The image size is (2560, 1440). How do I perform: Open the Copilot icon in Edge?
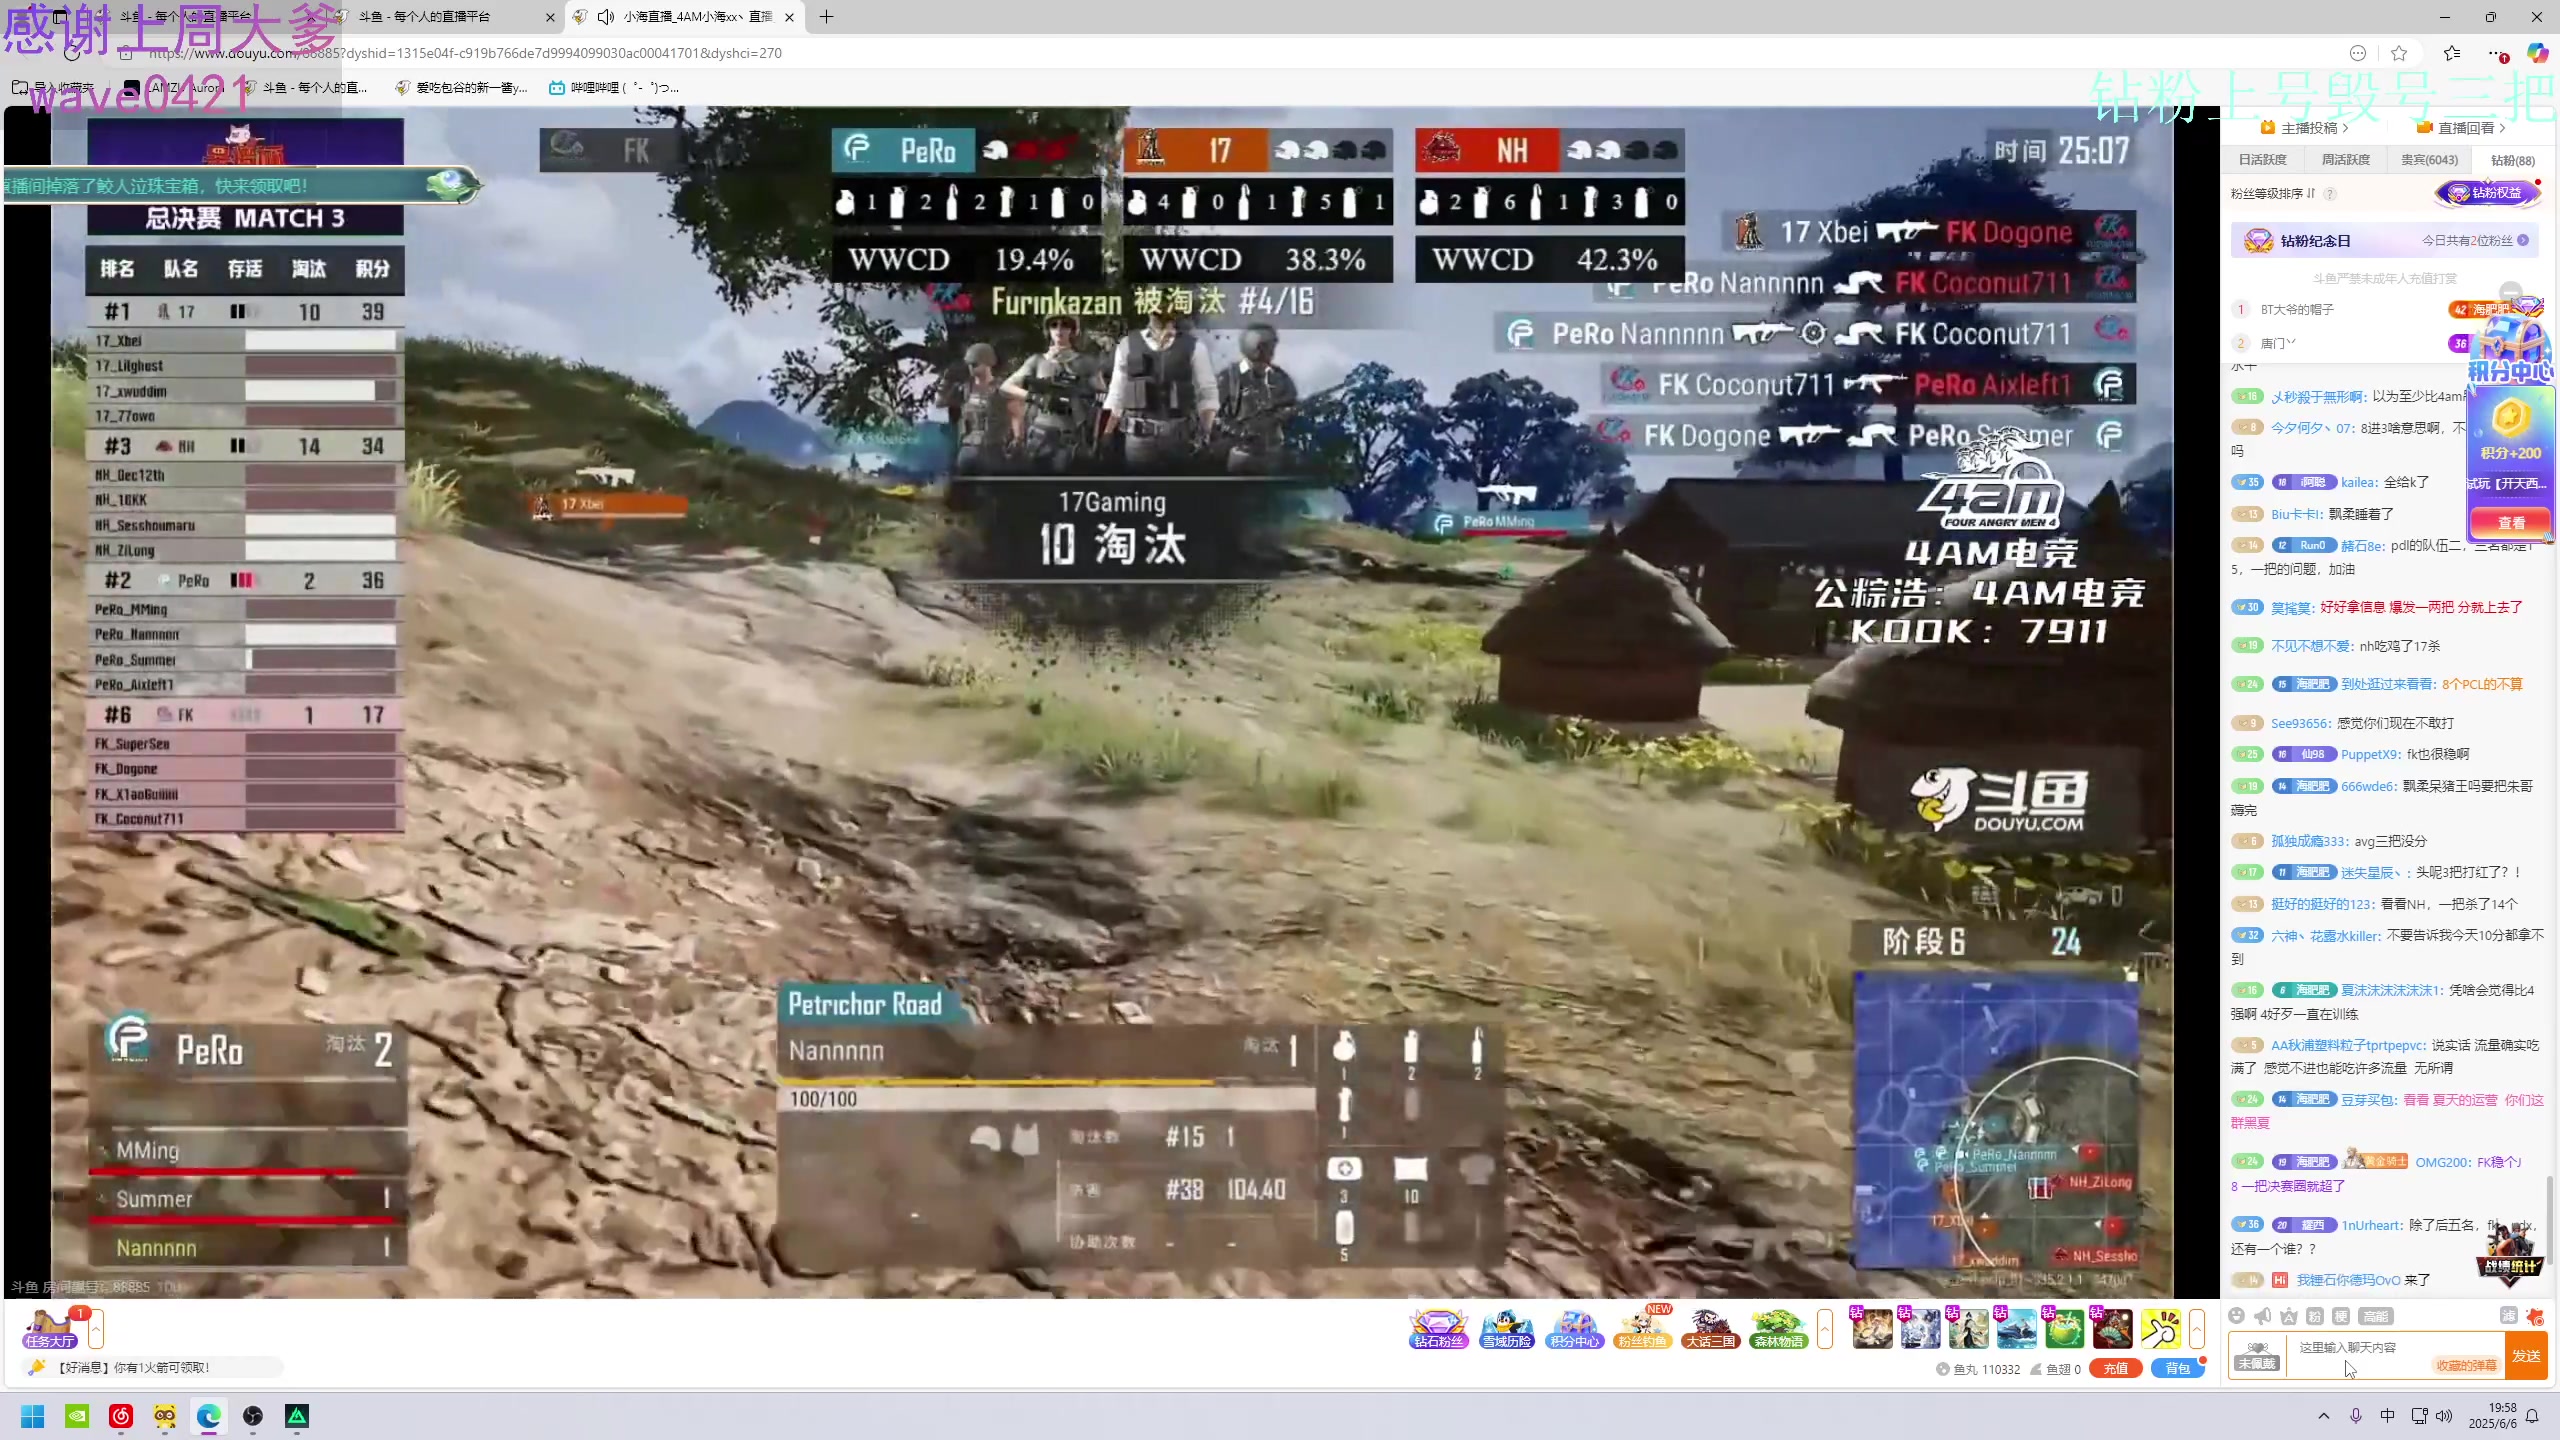(2537, 53)
